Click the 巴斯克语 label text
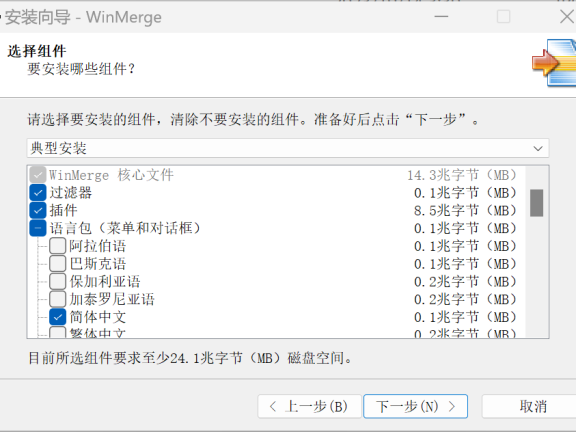This screenshot has height=432, width=576. (x=98, y=263)
